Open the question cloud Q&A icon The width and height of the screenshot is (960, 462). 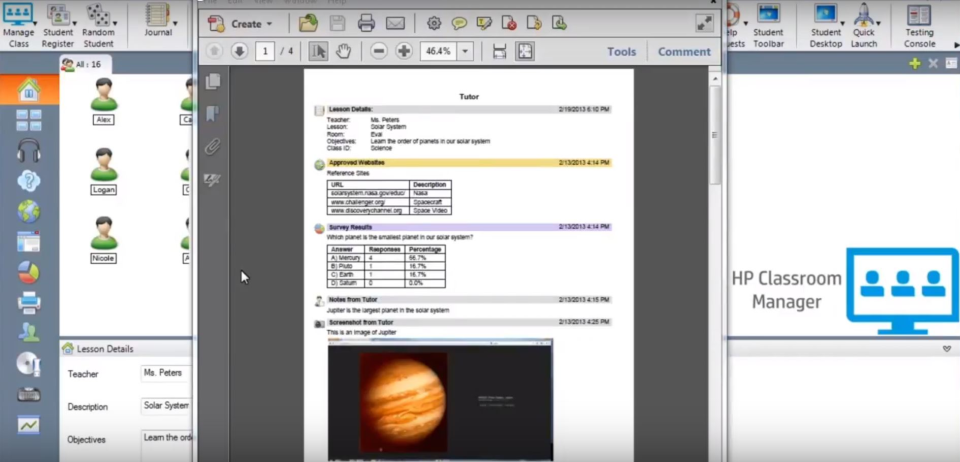point(29,181)
